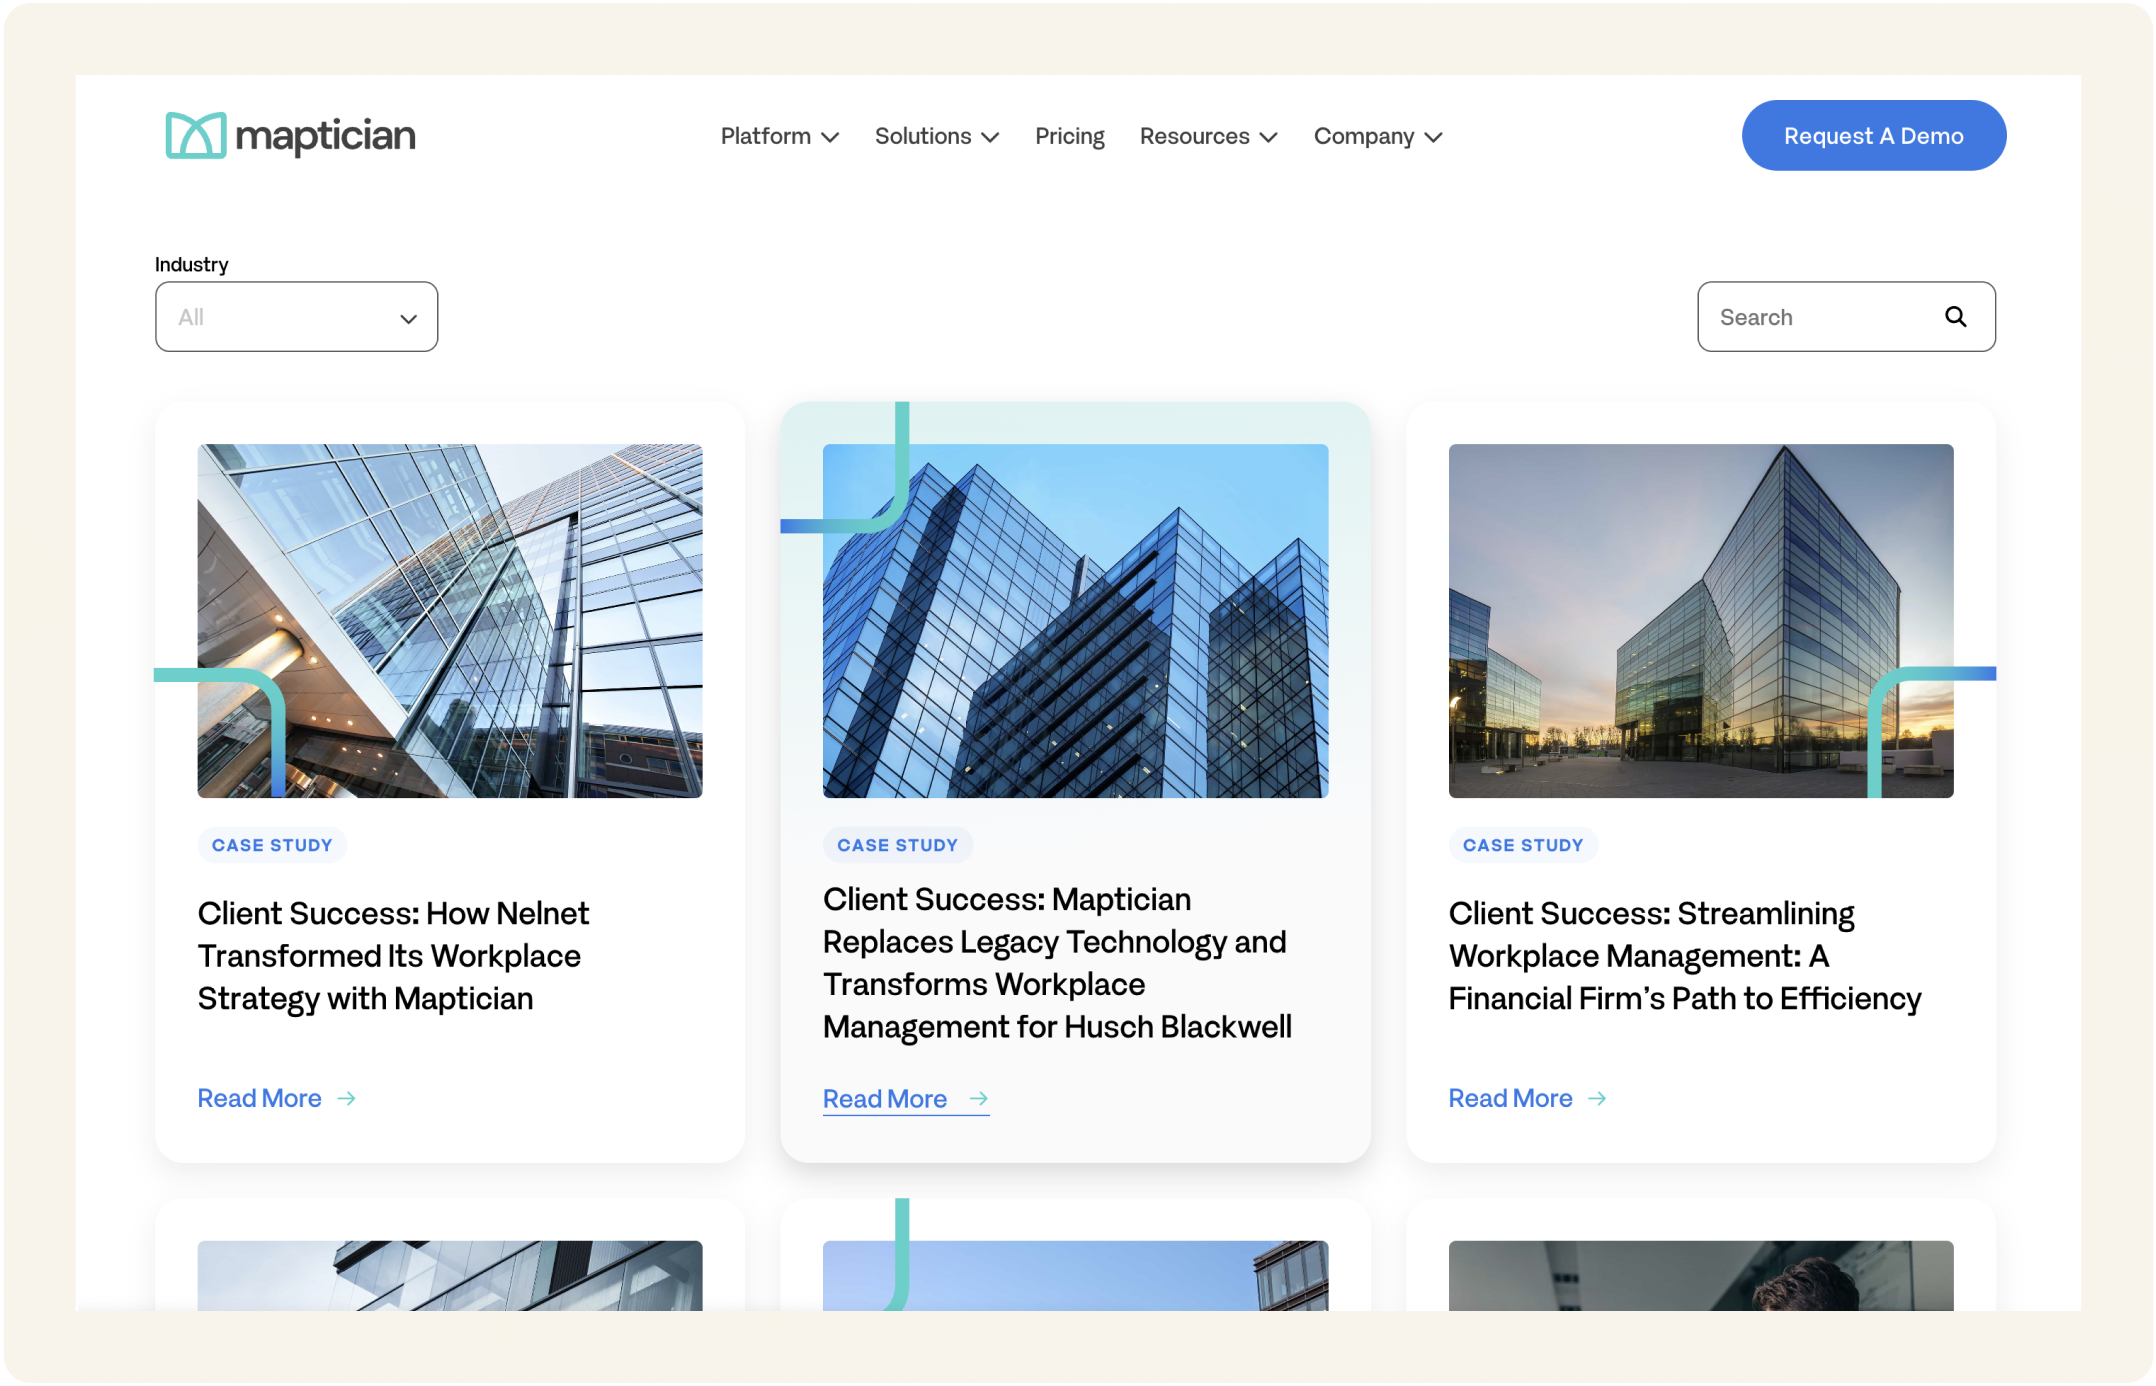Open the Husch Blackwell case study title
Screen dimensions: 2156x1386
(1057, 962)
